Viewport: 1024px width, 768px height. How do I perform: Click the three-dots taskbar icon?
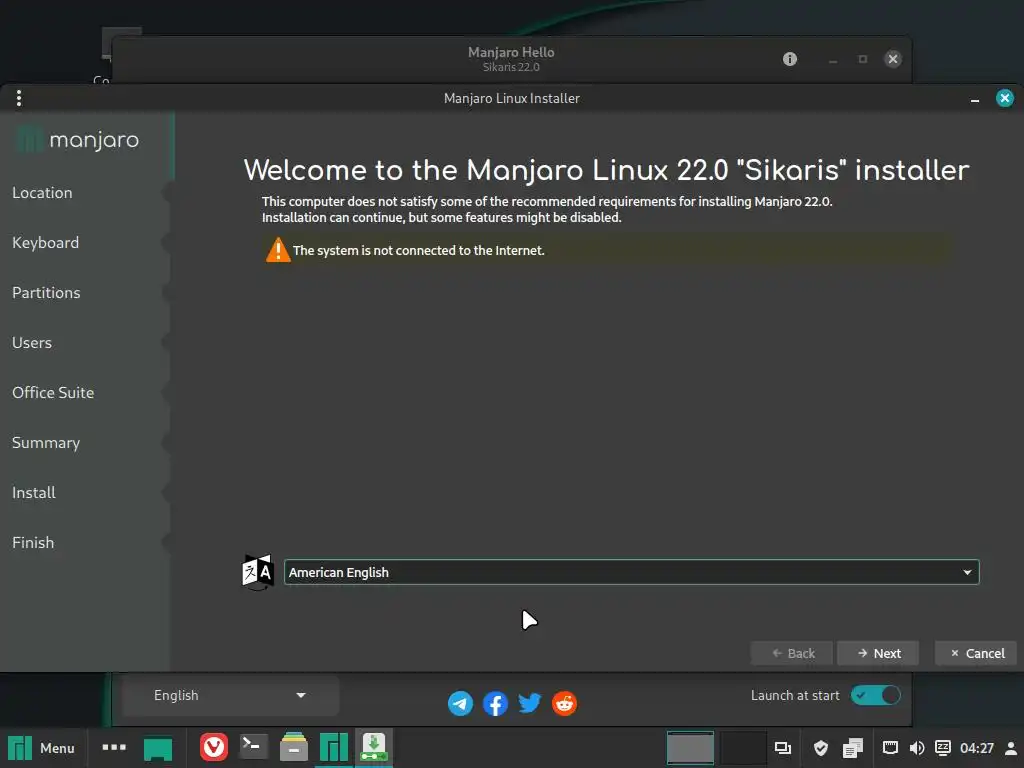(114, 747)
